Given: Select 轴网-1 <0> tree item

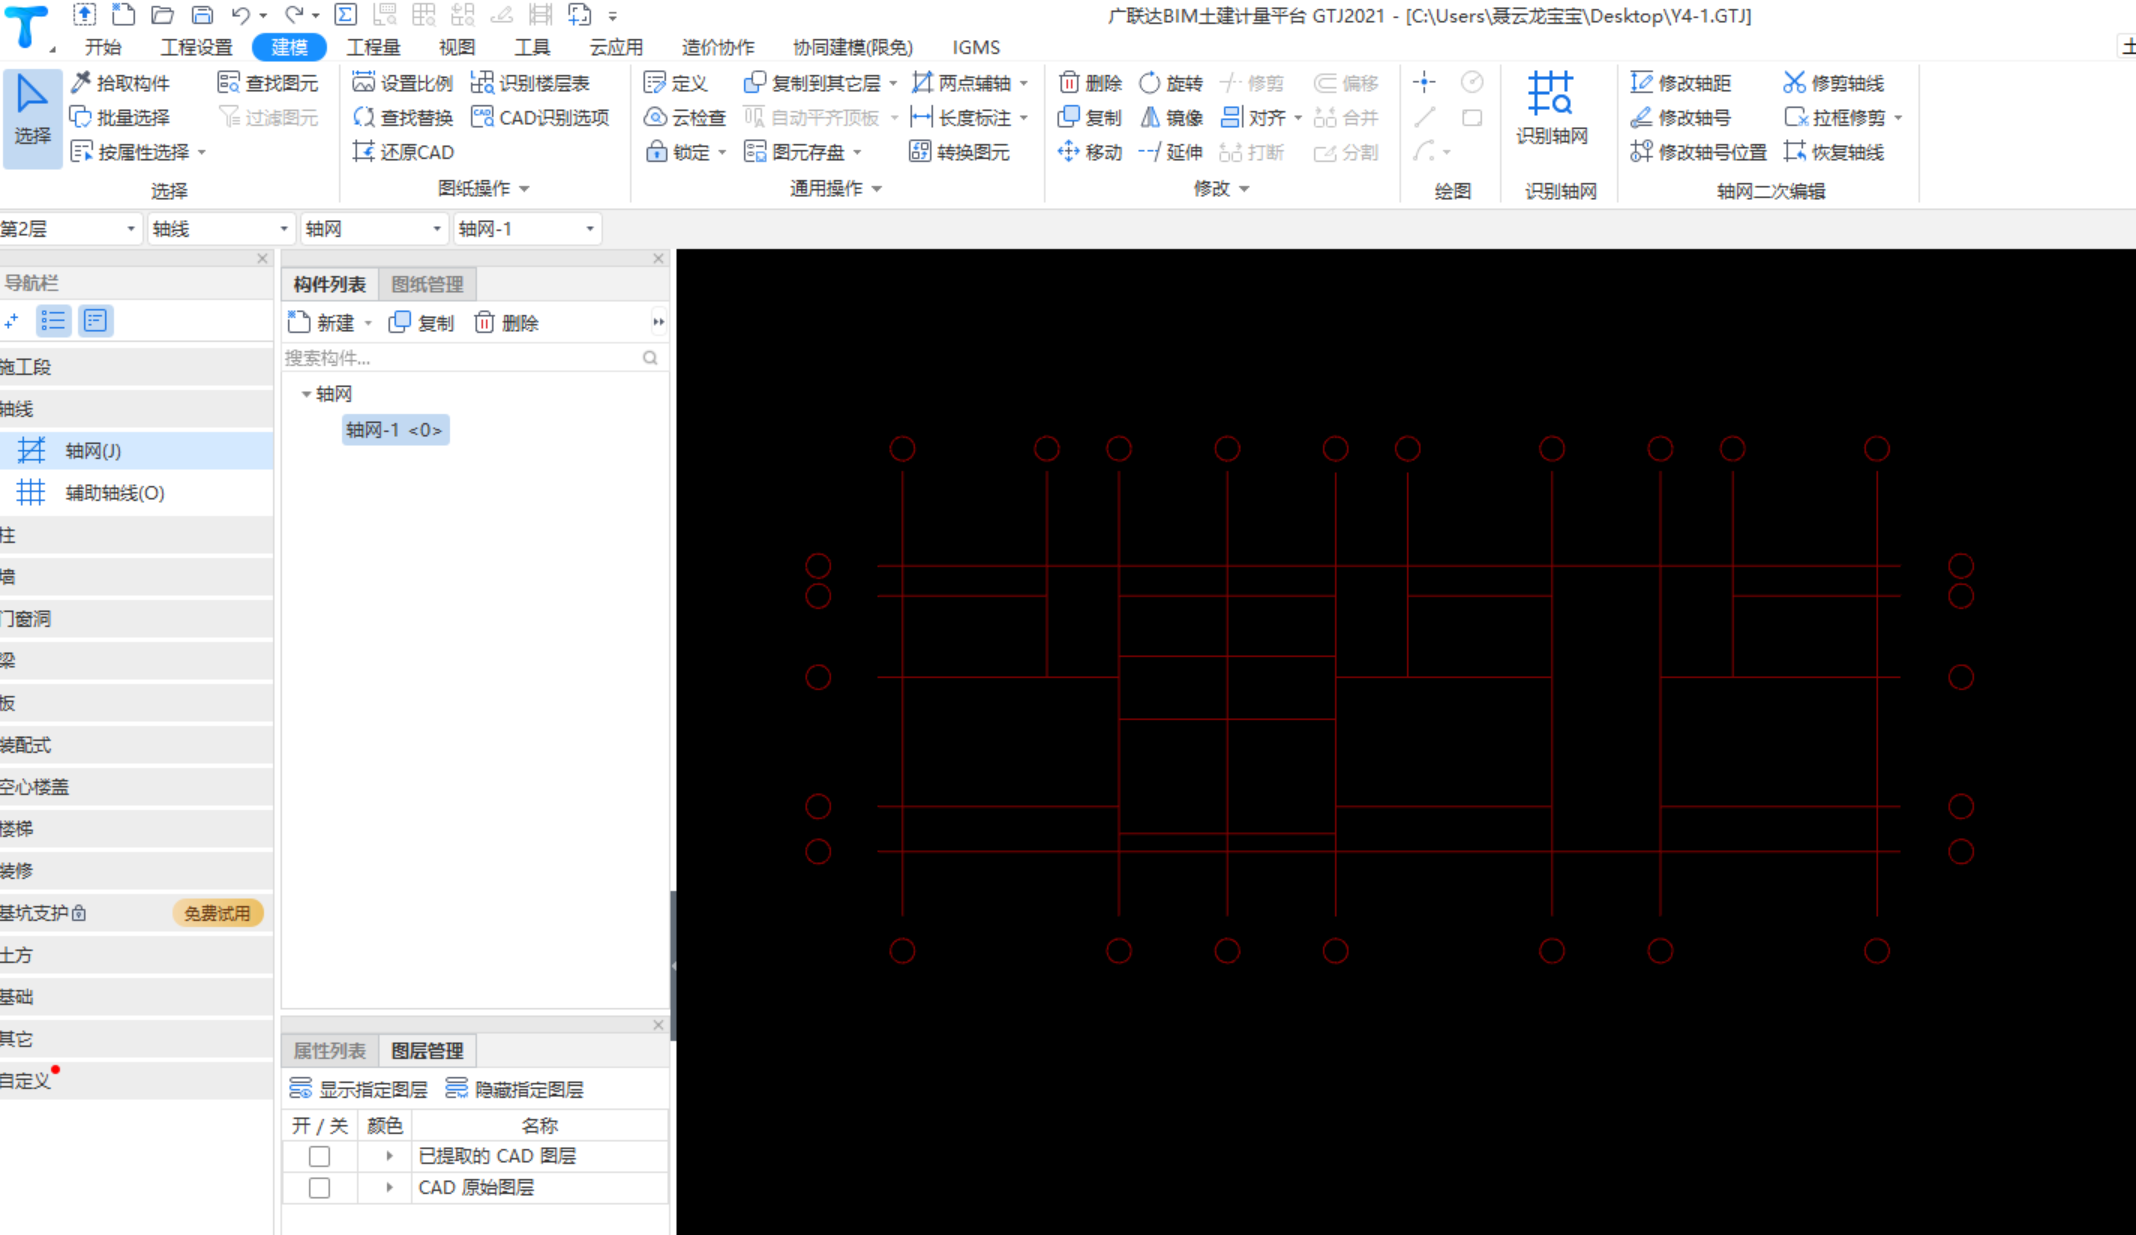Looking at the screenshot, I should [395, 430].
